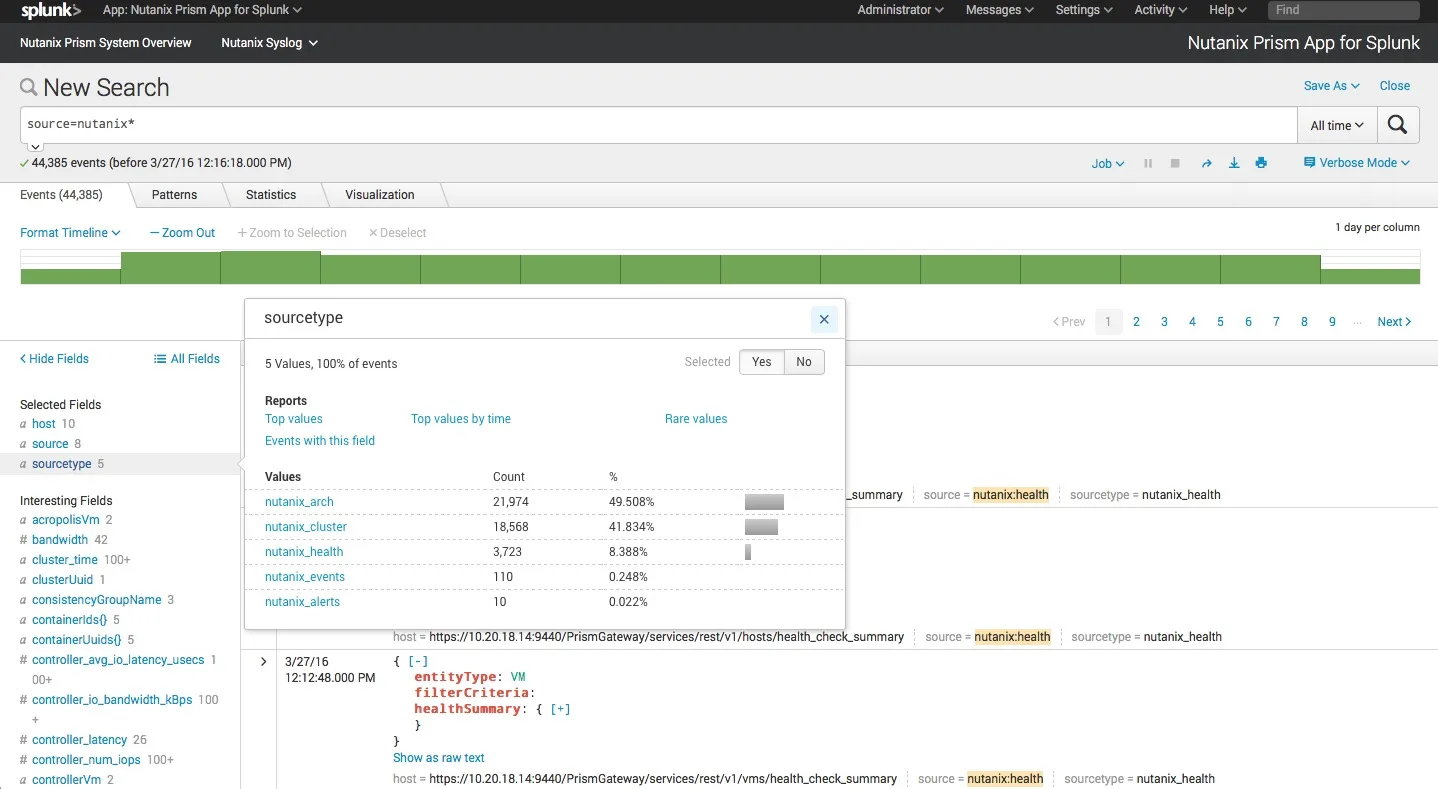Image resolution: width=1438 pixels, height=789 pixels.
Task: Click the share job arrow icon
Action: (x=1206, y=163)
